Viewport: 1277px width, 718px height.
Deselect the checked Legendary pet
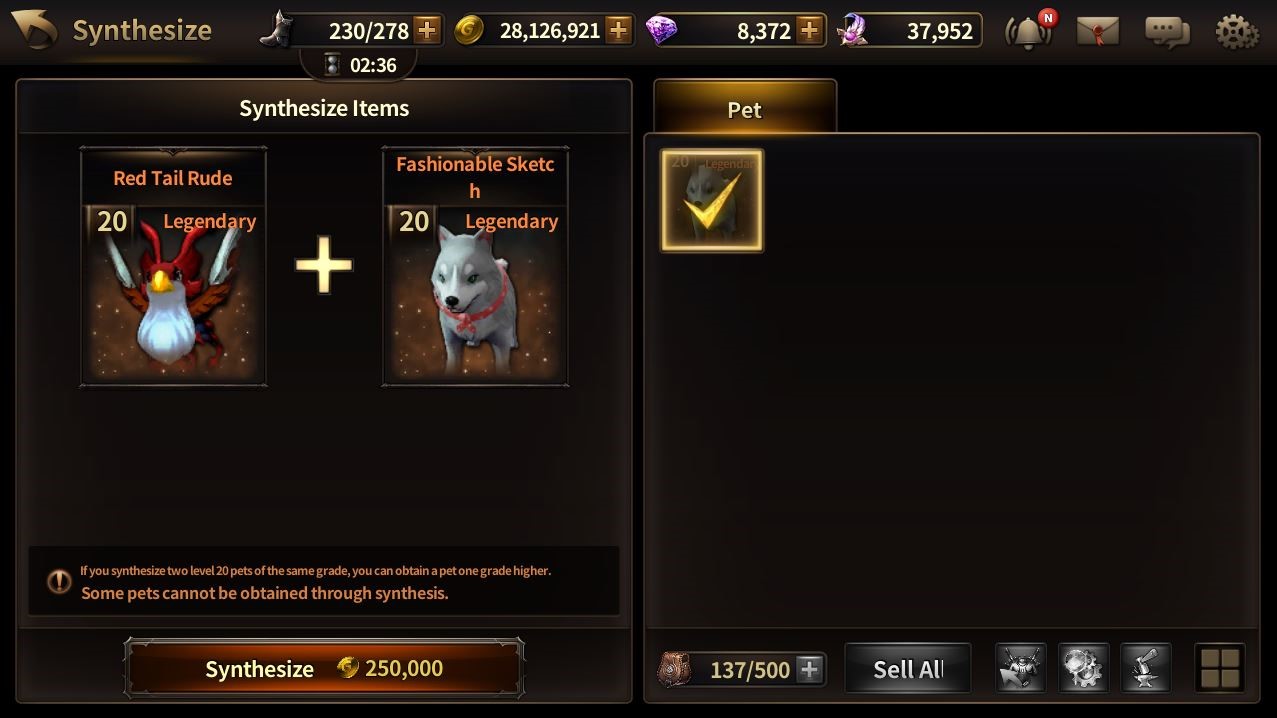tap(712, 200)
